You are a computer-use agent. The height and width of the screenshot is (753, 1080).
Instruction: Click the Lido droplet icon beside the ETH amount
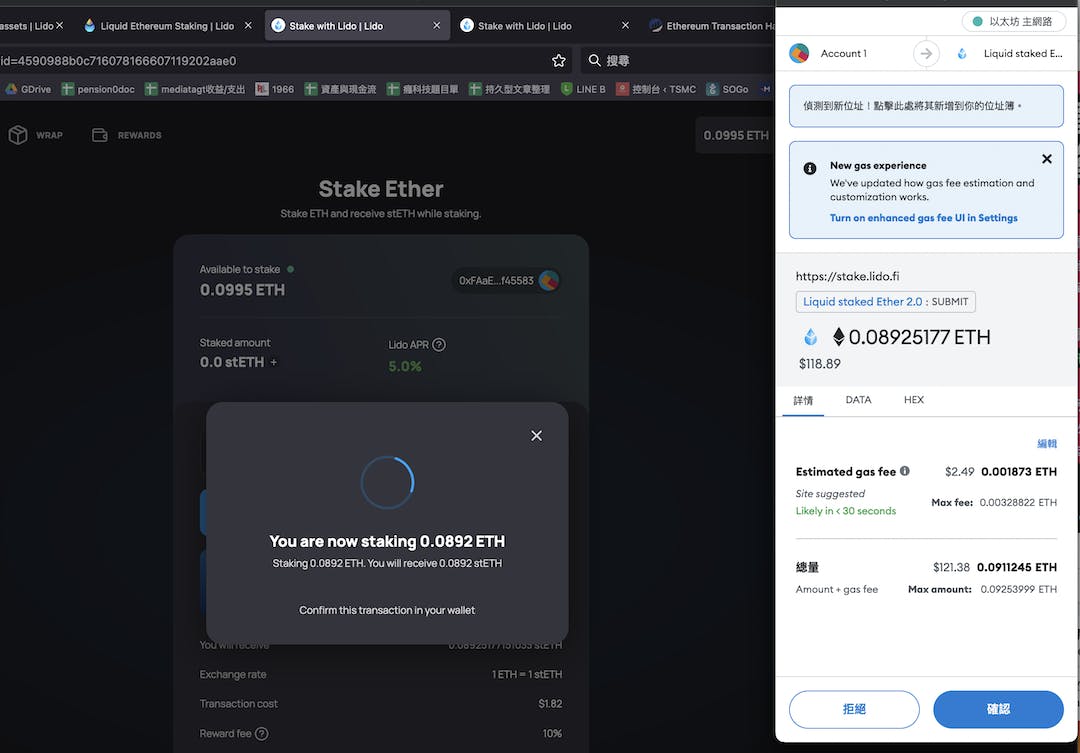(811, 337)
